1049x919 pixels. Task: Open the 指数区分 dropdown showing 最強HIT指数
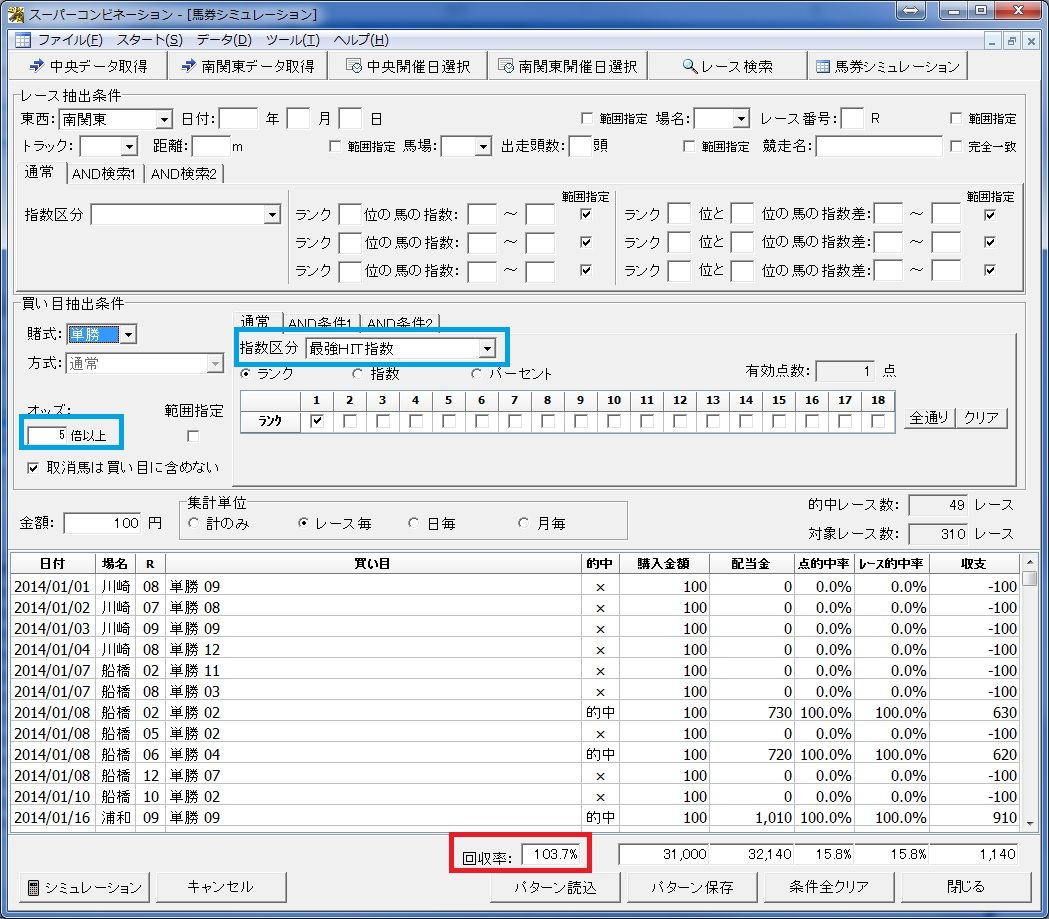[x=487, y=348]
